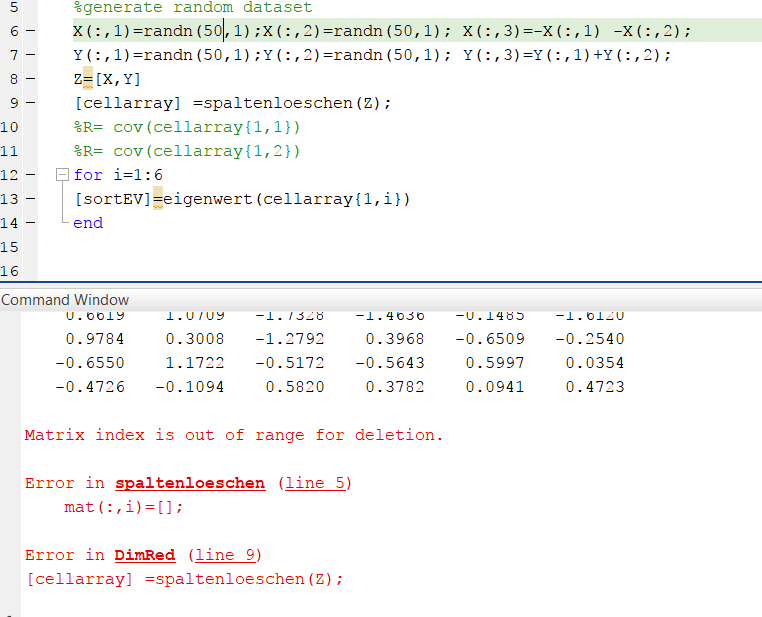Click the highlighted equals sign on line 13

coord(157,200)
